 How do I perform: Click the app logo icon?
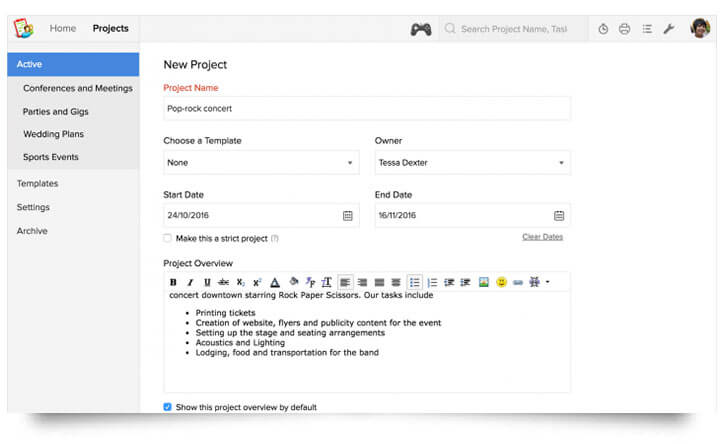click(23, 28)
